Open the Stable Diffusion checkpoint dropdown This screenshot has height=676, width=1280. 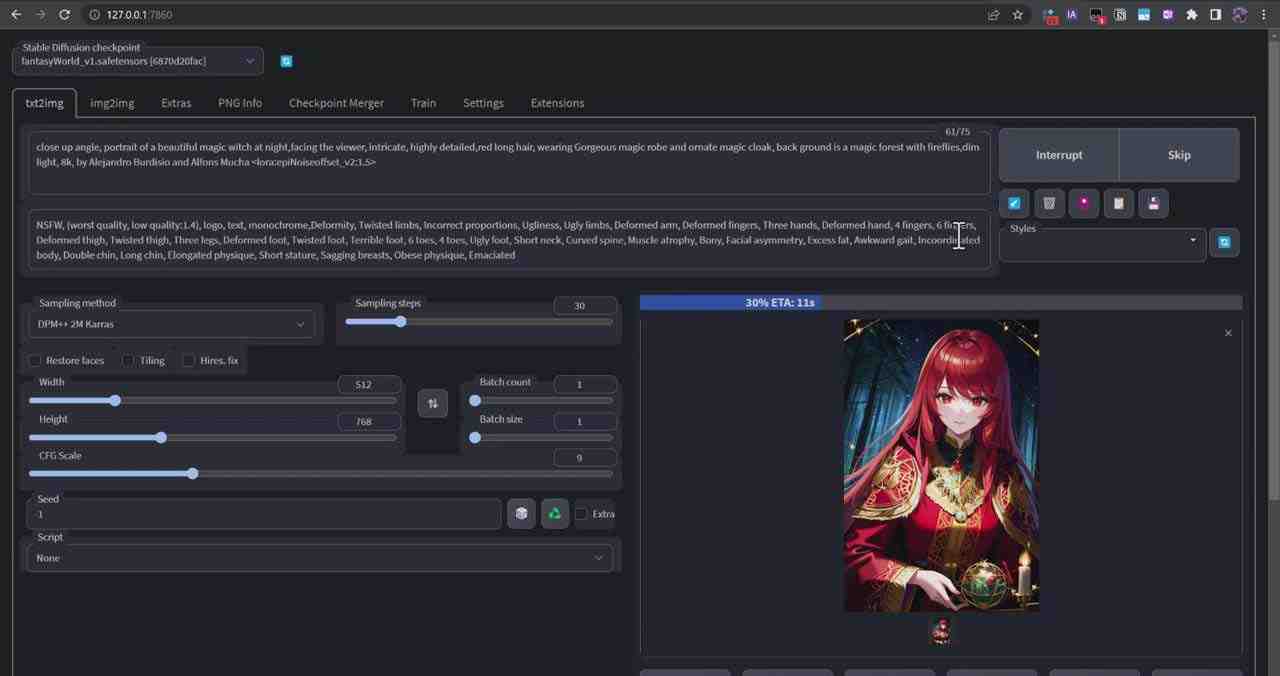point(137,61)
